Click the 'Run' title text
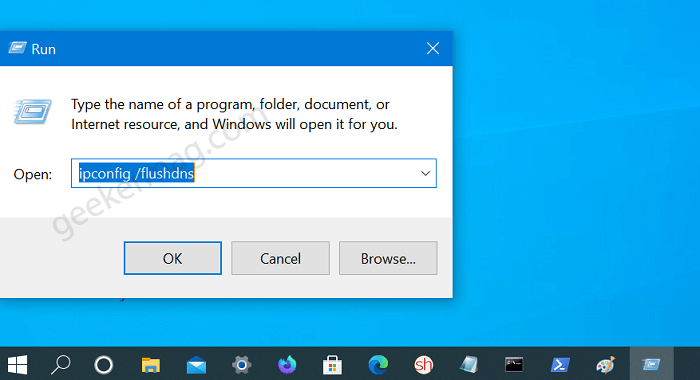700x380 pixels. coord(43,49)
